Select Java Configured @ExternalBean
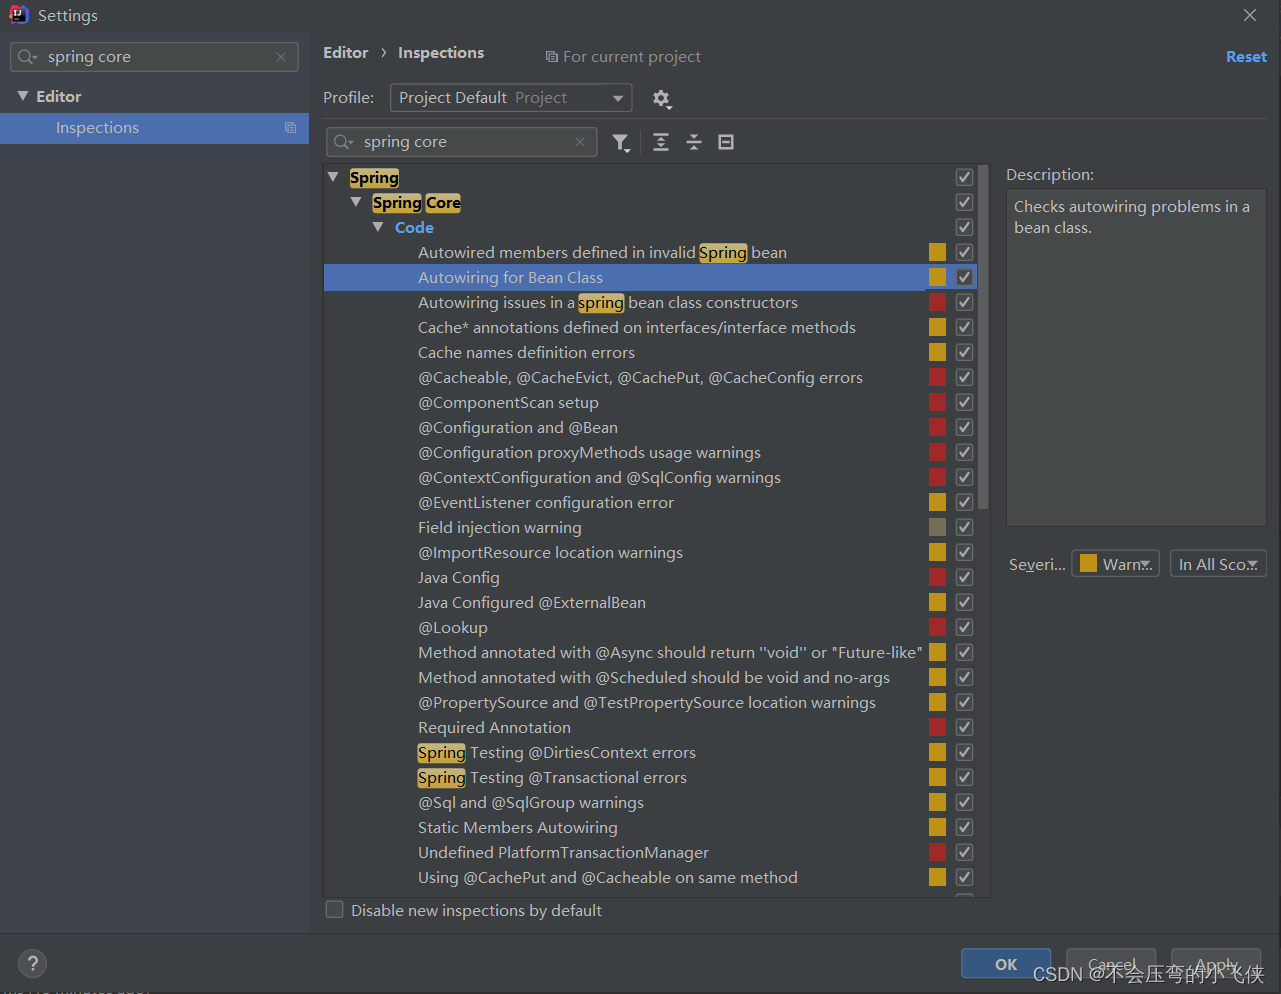 click(532, 602)
